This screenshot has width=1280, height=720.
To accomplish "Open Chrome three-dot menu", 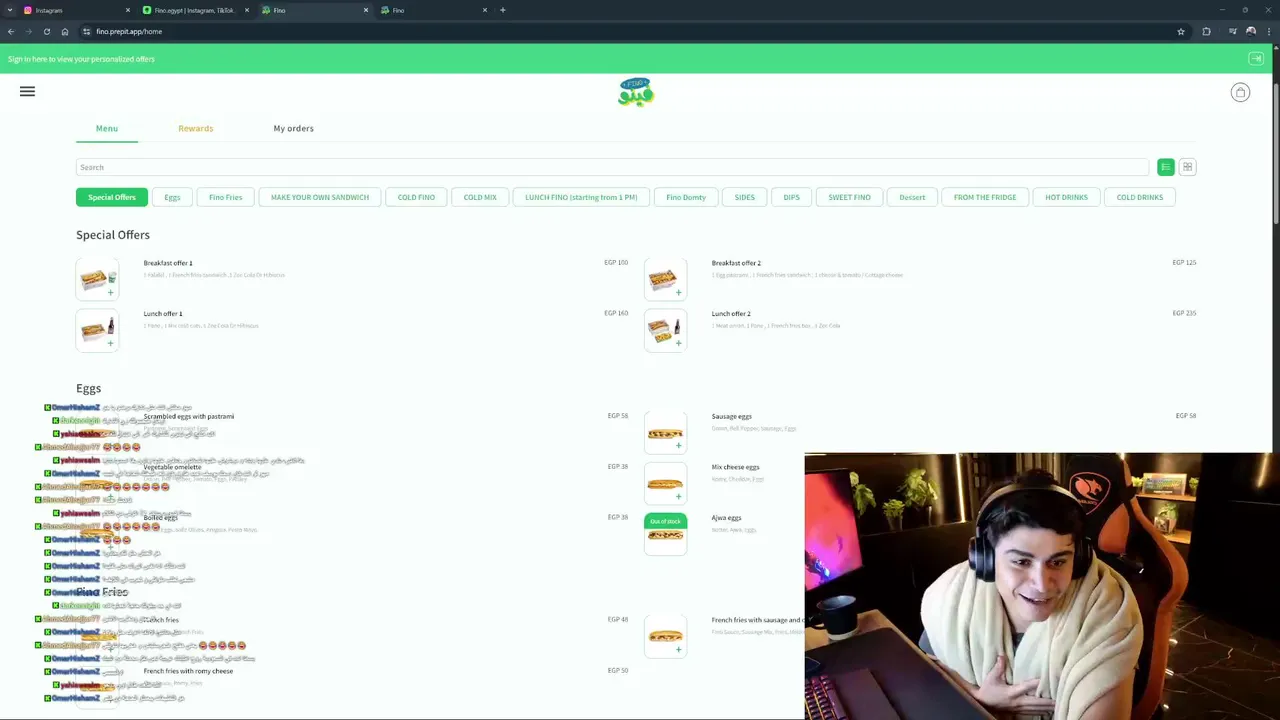I will coord(1269,31).
